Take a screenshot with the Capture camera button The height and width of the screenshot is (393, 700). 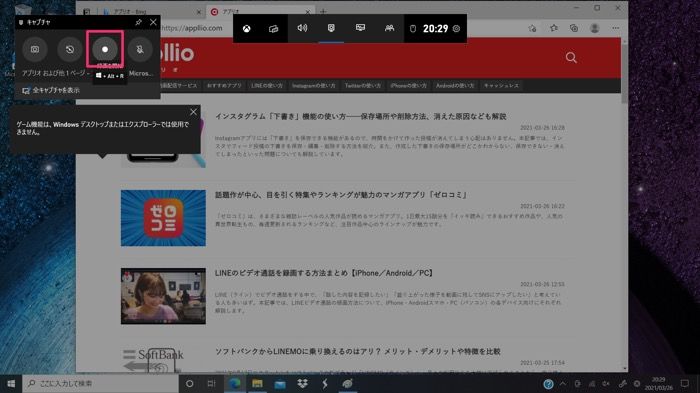(x=35, y=49)
